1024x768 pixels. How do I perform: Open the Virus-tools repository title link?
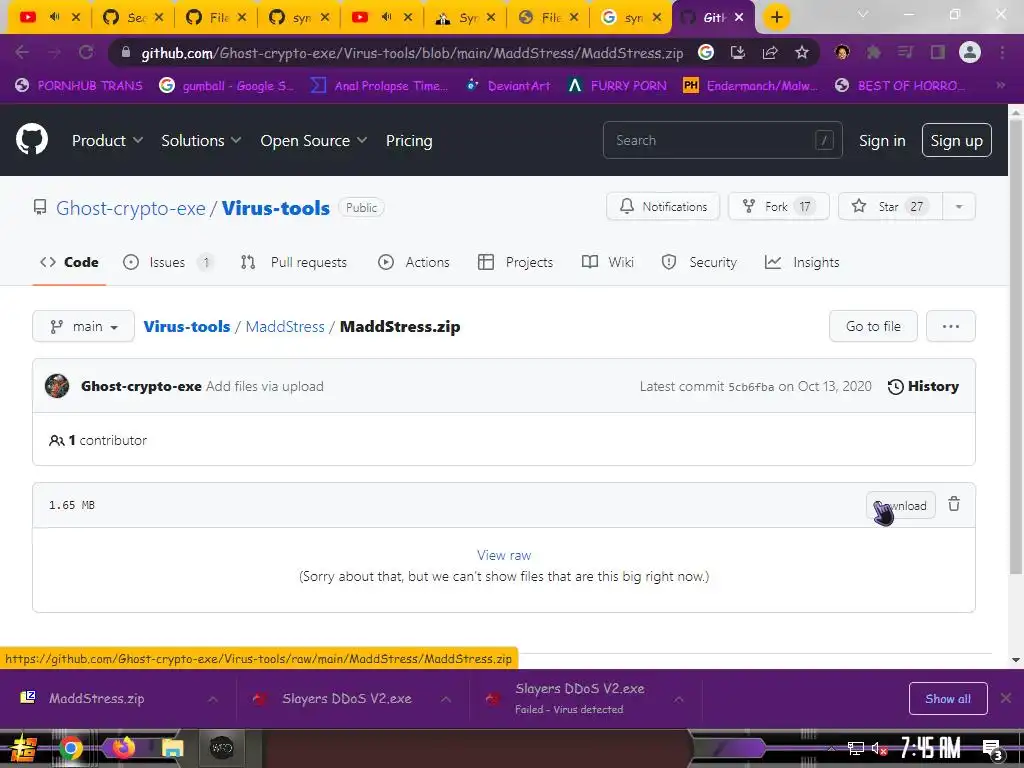276,208
